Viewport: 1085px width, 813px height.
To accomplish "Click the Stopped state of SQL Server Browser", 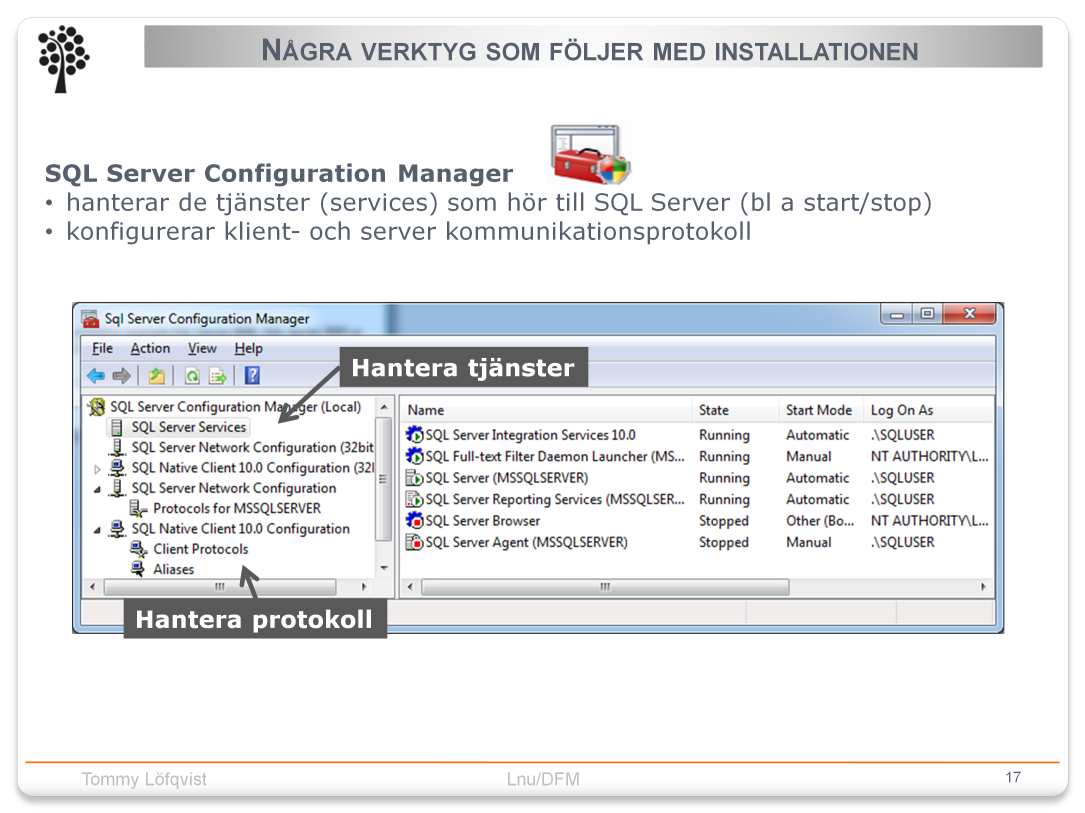I will click(x=724, y=521).
